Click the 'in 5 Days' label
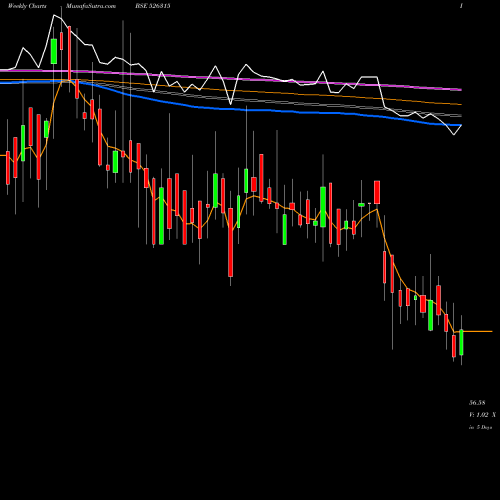Viewport: 500px width, 500px height. click(480, 427)
